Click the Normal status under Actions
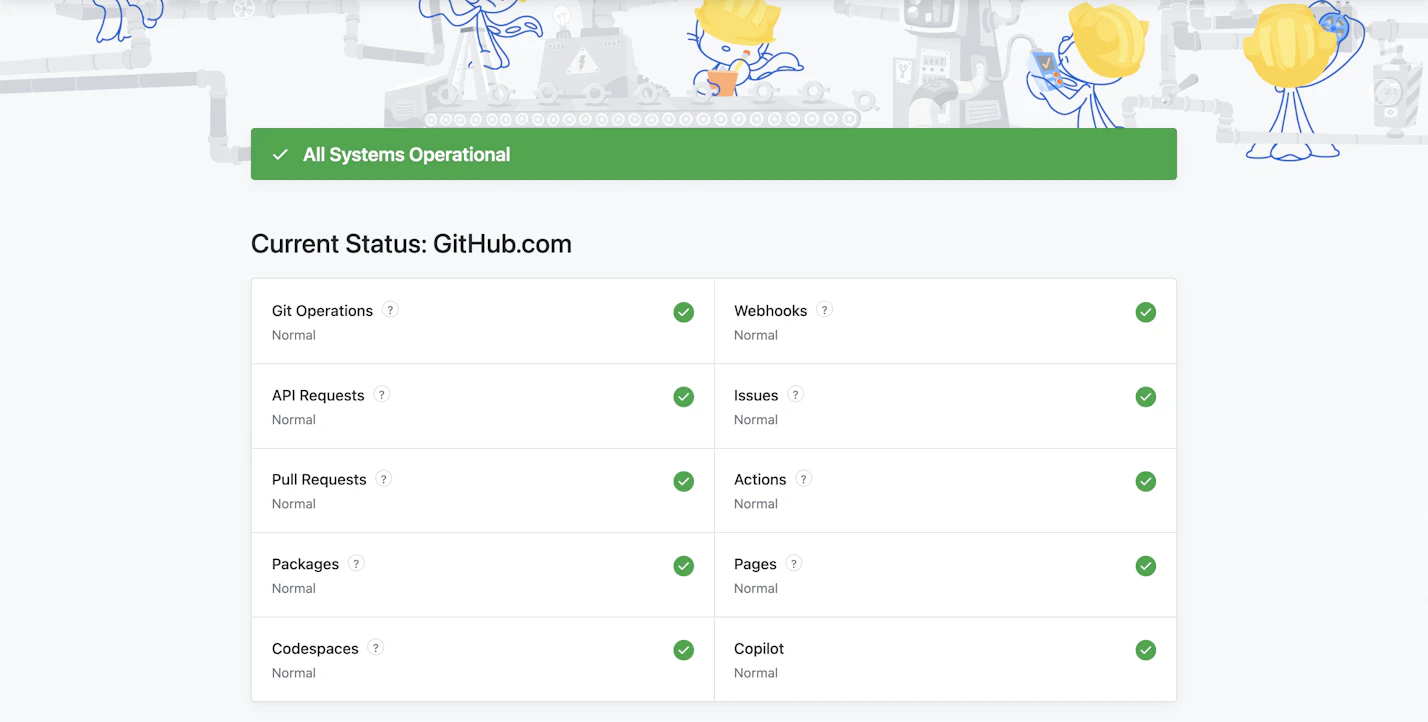This screenshot has width=1428, height=722. point(756,504)
